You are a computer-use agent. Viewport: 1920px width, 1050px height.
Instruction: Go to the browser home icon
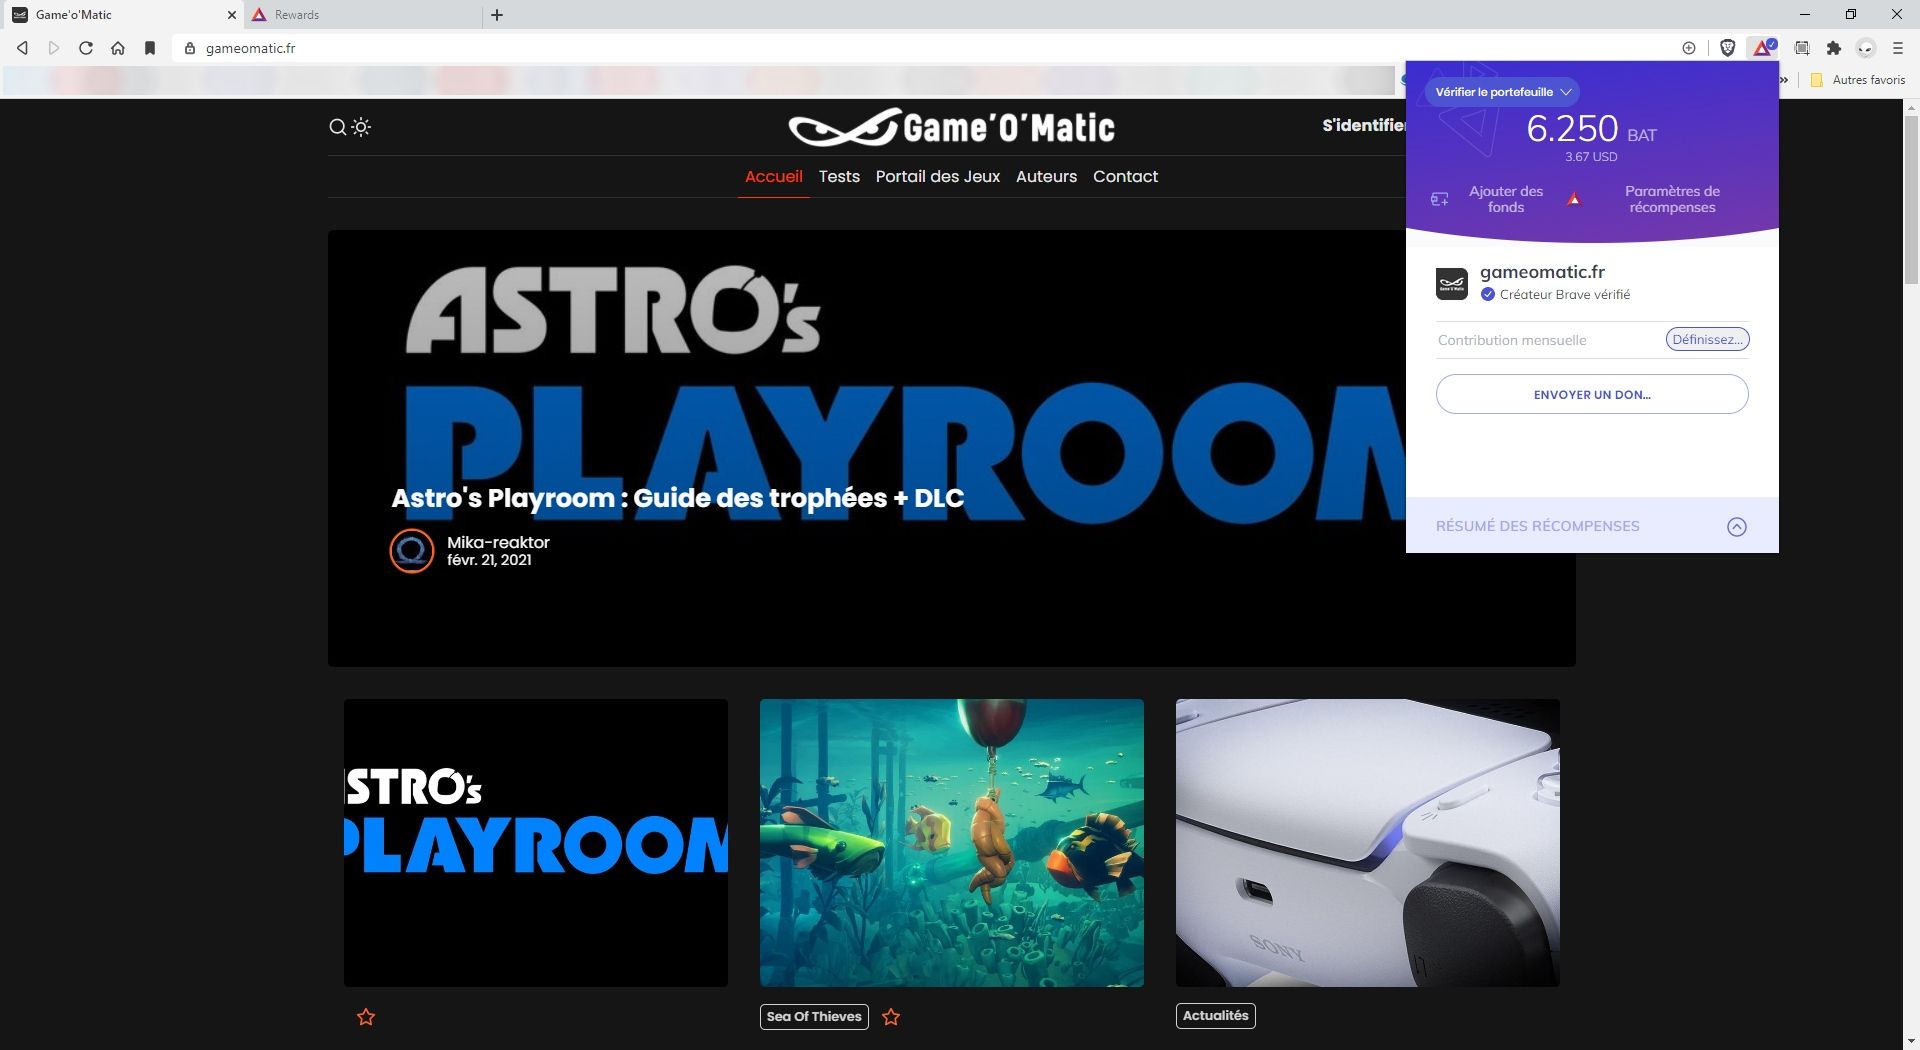(x=118, y=48)
